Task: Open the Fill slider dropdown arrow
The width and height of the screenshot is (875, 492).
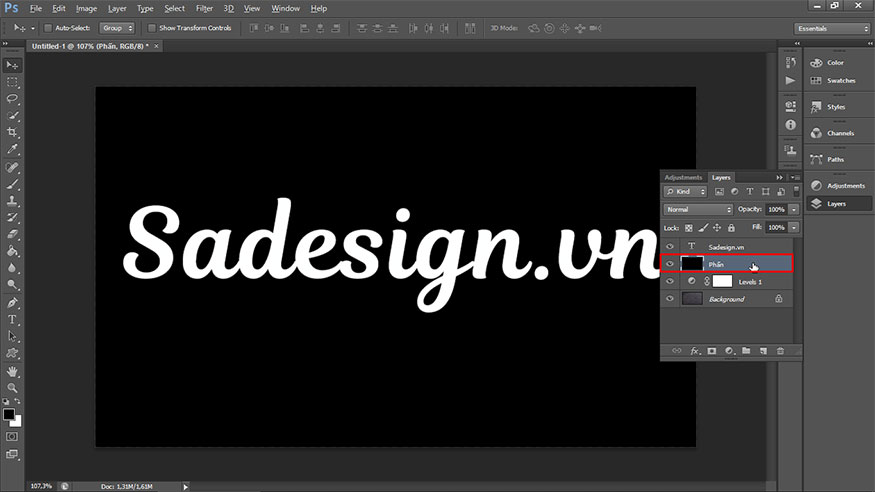Action: point(794,228)
